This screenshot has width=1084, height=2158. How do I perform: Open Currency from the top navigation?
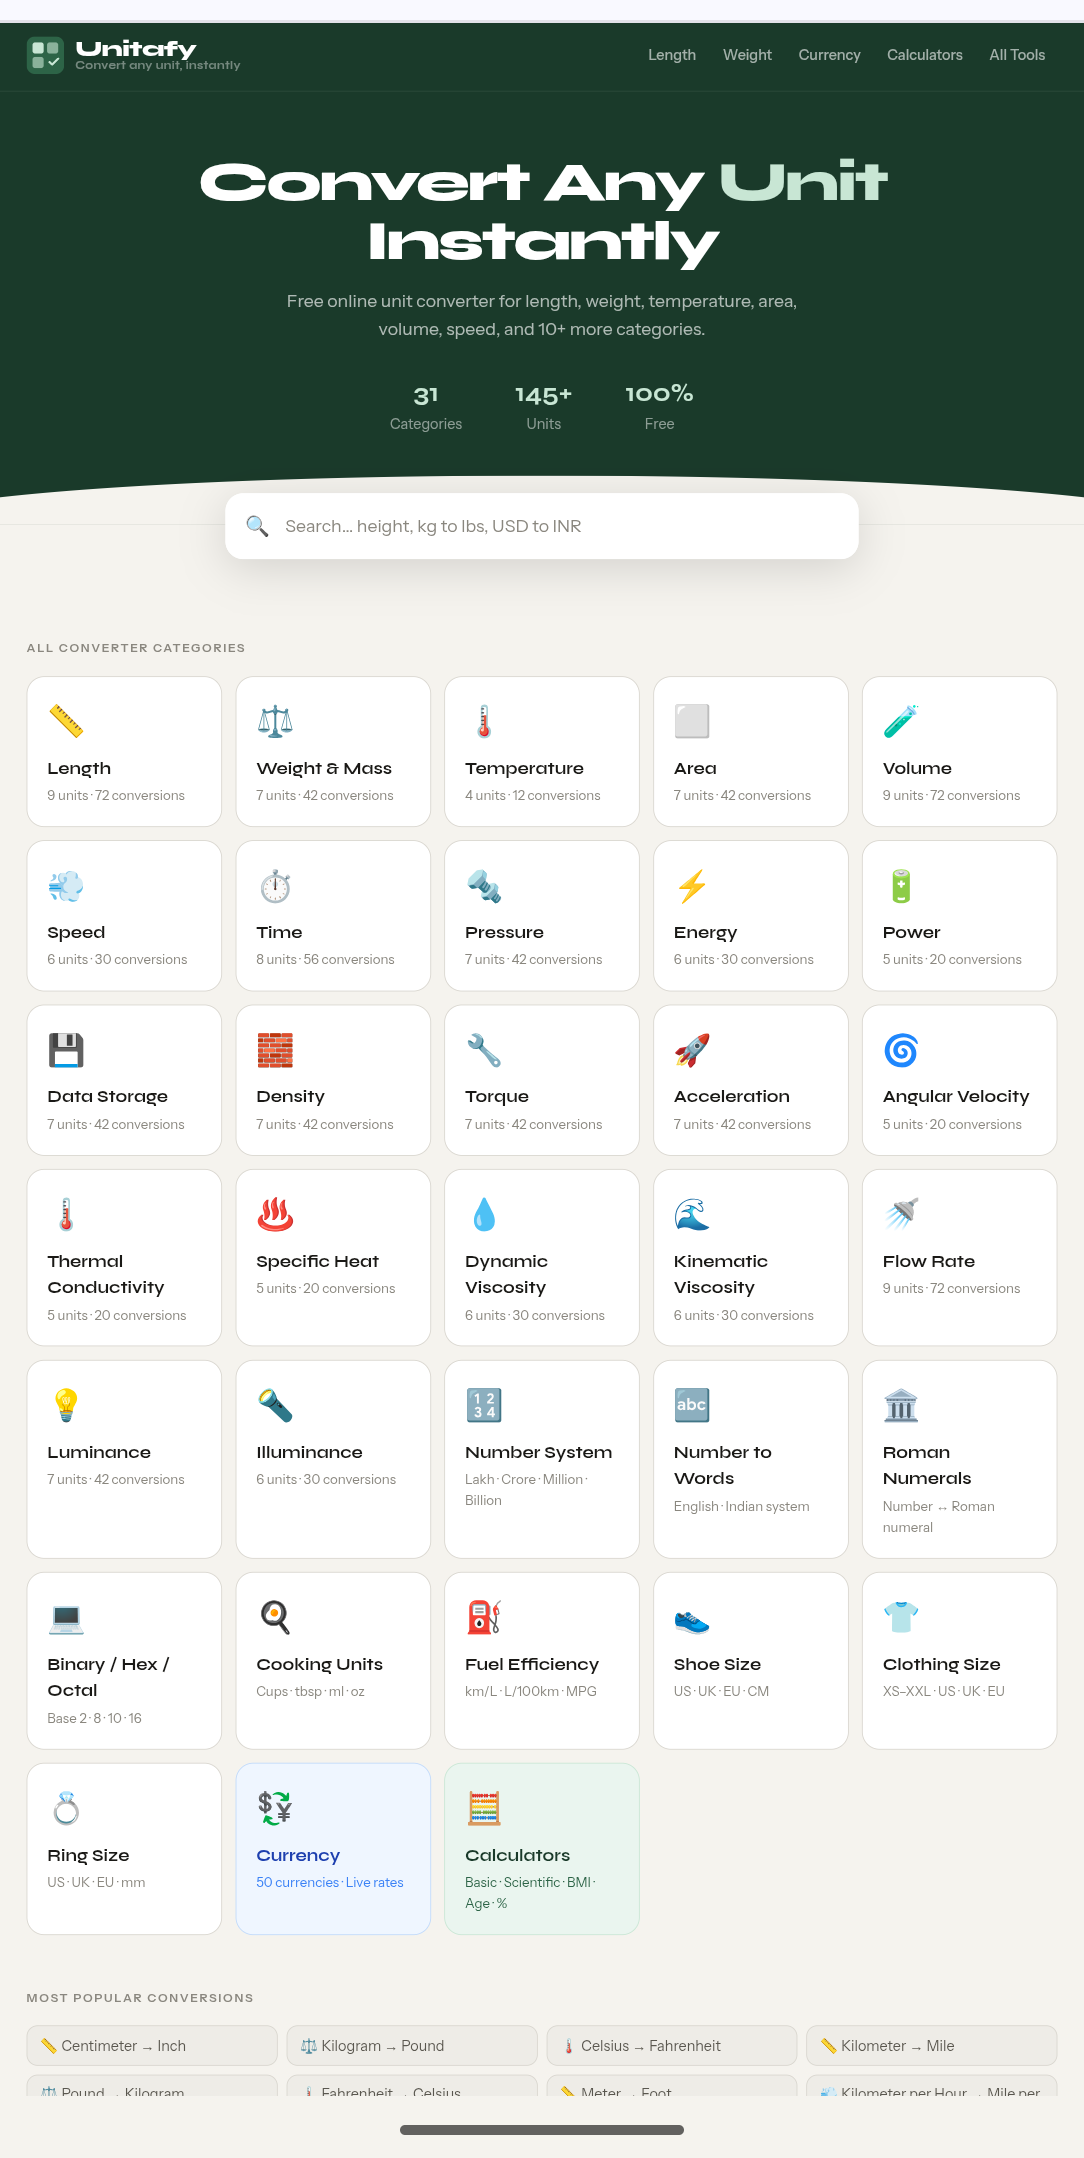829,55
